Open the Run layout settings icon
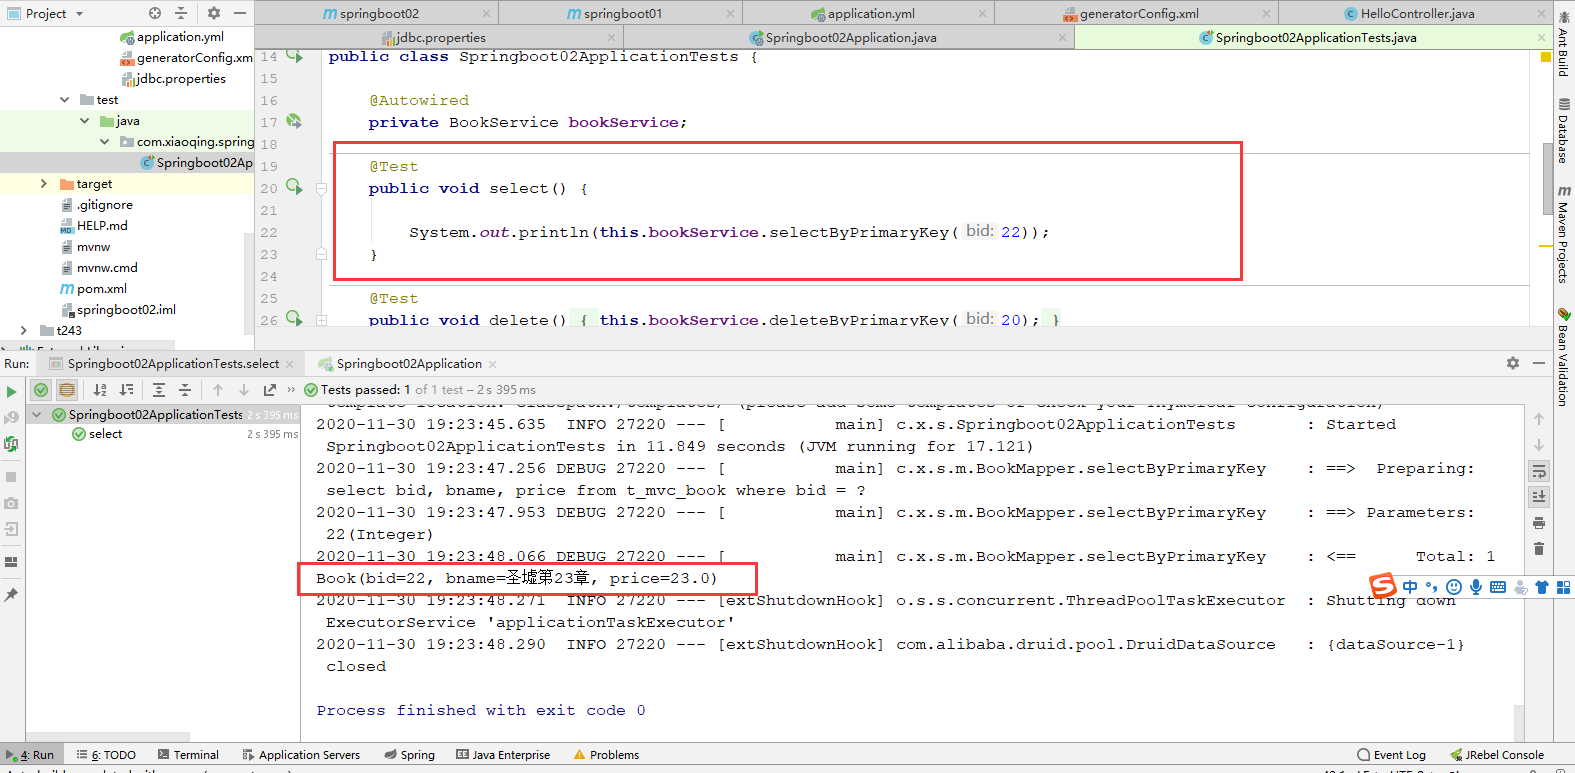 [11, 562]
